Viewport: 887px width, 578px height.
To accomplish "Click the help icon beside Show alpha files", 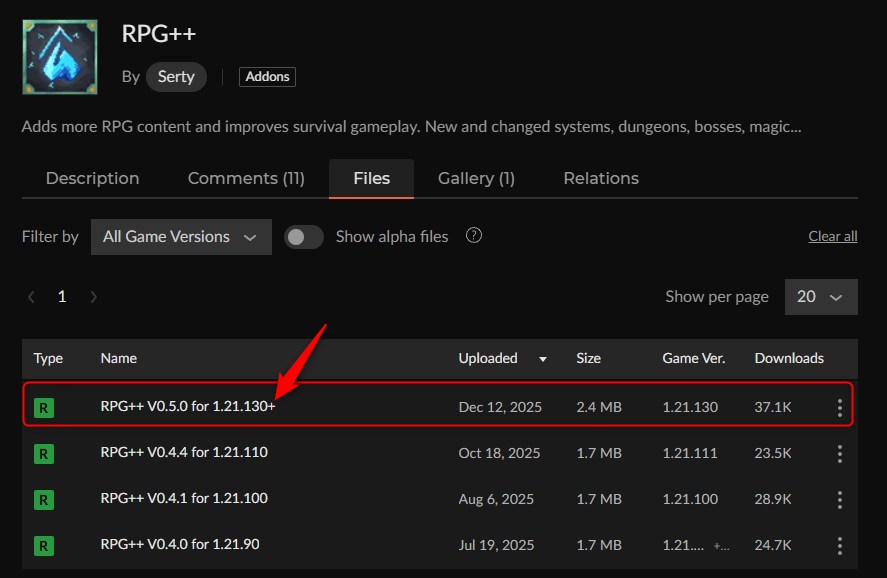I will (x=474, y=236).
